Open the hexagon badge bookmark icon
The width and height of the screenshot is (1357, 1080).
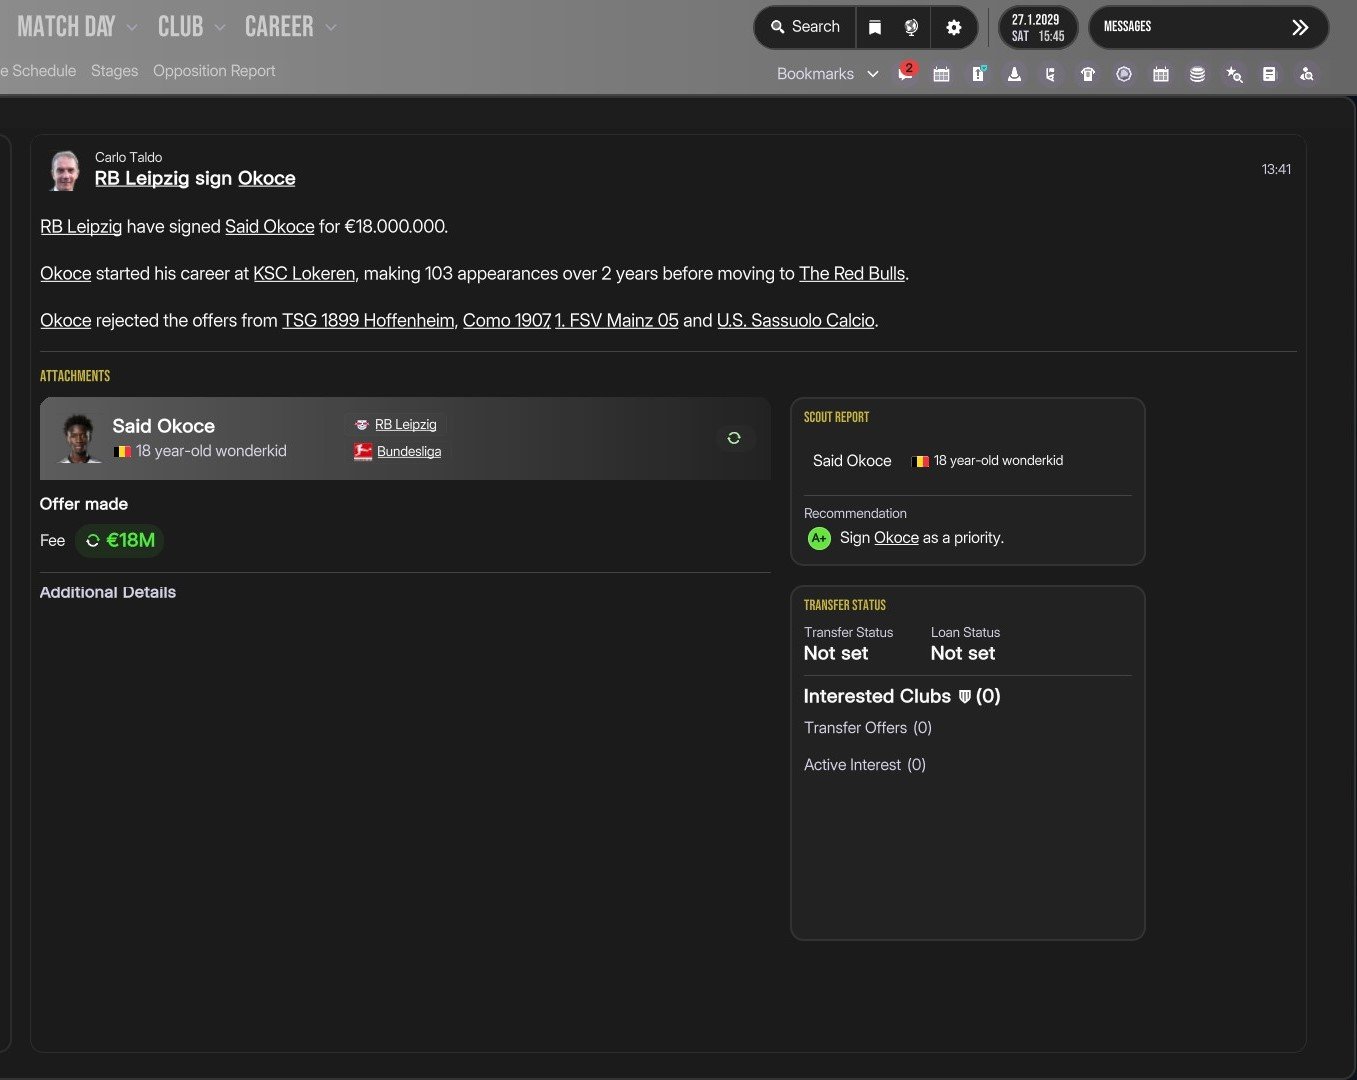click(1124, 74)
